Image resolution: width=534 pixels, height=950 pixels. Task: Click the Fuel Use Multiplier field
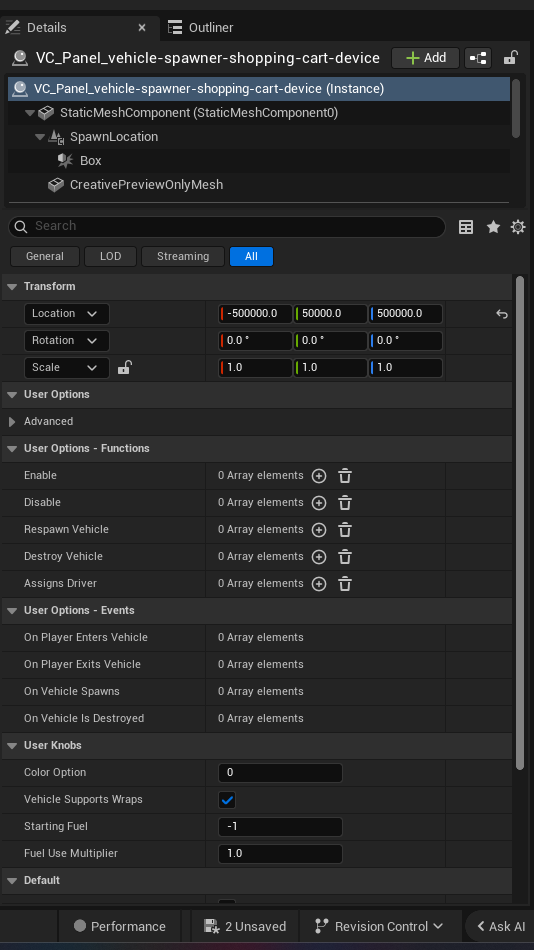[280, 854]
